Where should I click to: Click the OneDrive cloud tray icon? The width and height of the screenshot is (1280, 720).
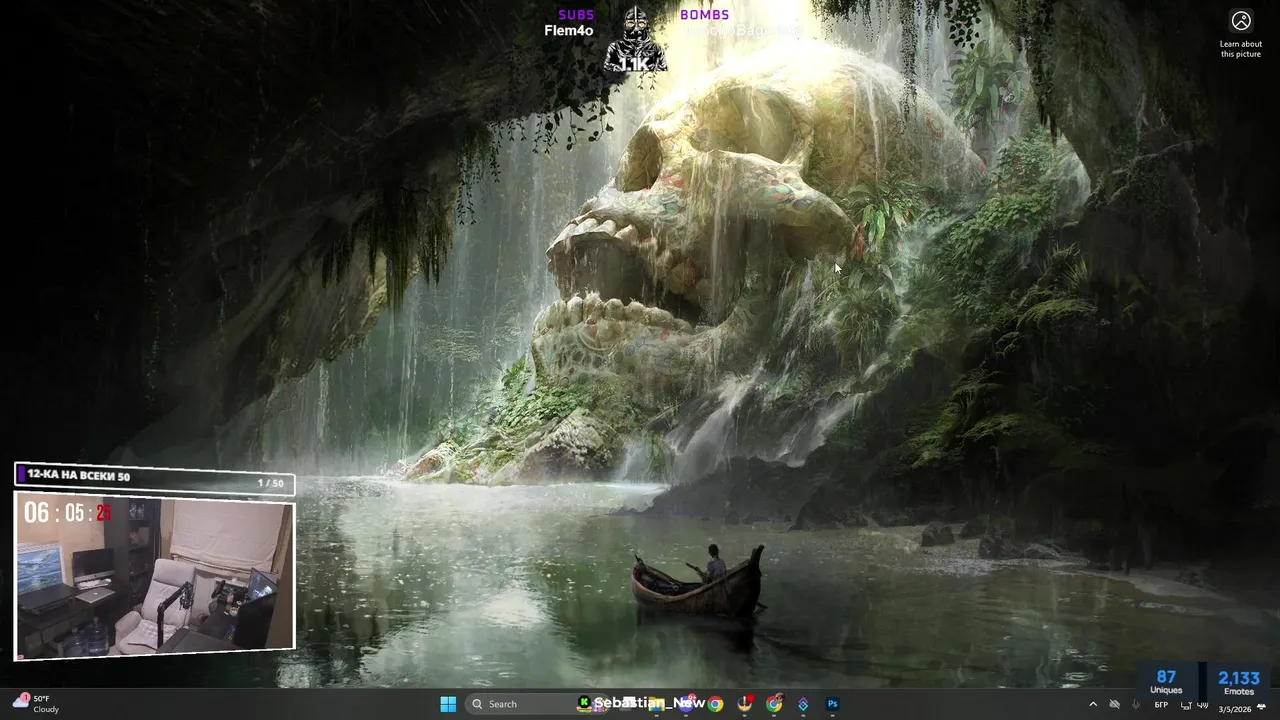[x=1114, y=704]
